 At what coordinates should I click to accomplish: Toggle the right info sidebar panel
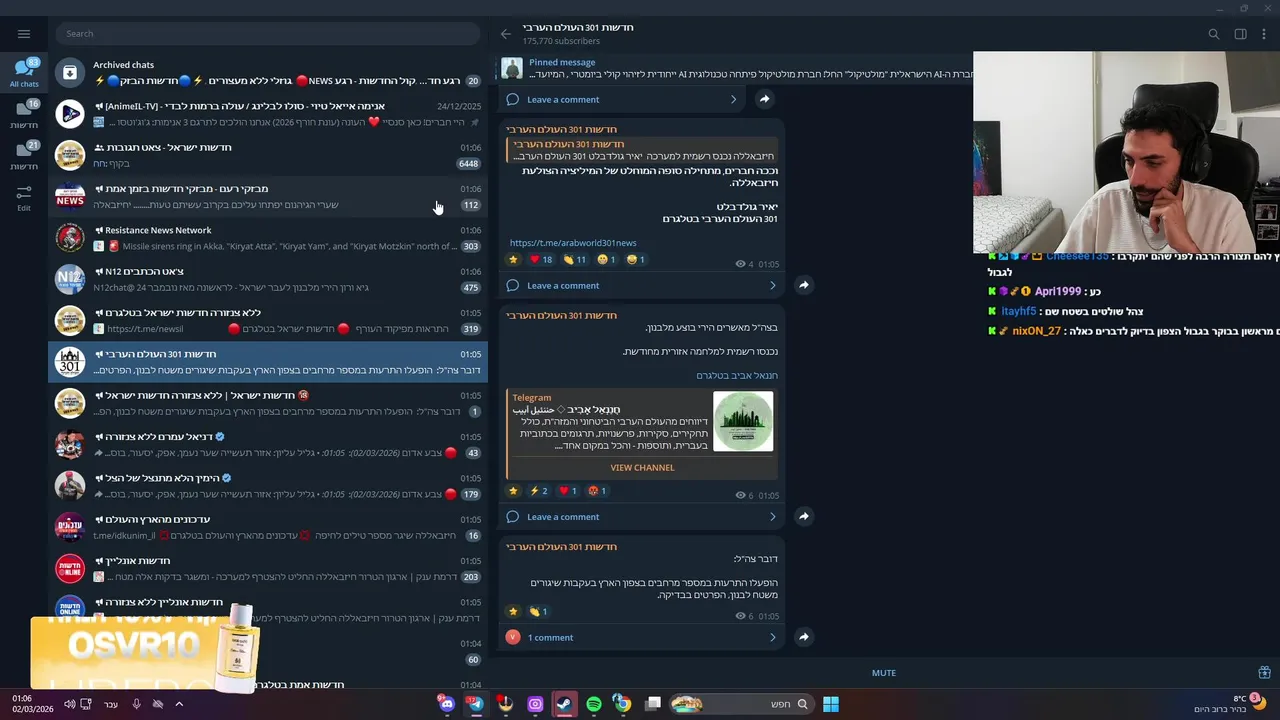[1240, 34]
